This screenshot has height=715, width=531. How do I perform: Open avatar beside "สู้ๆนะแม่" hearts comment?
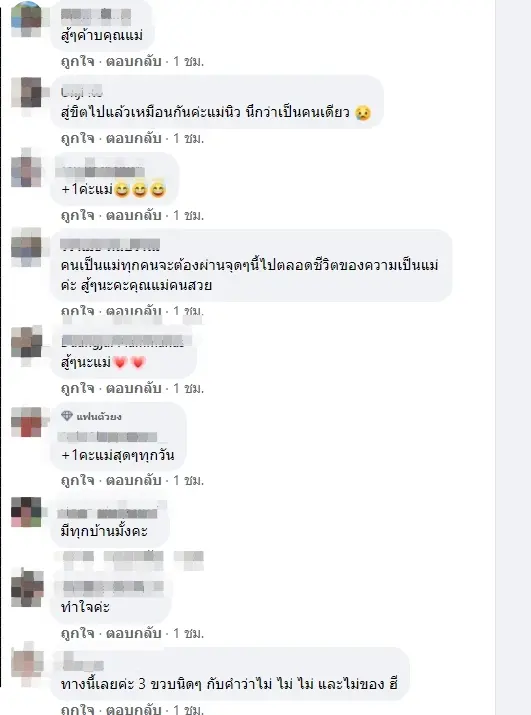[26, 342]
